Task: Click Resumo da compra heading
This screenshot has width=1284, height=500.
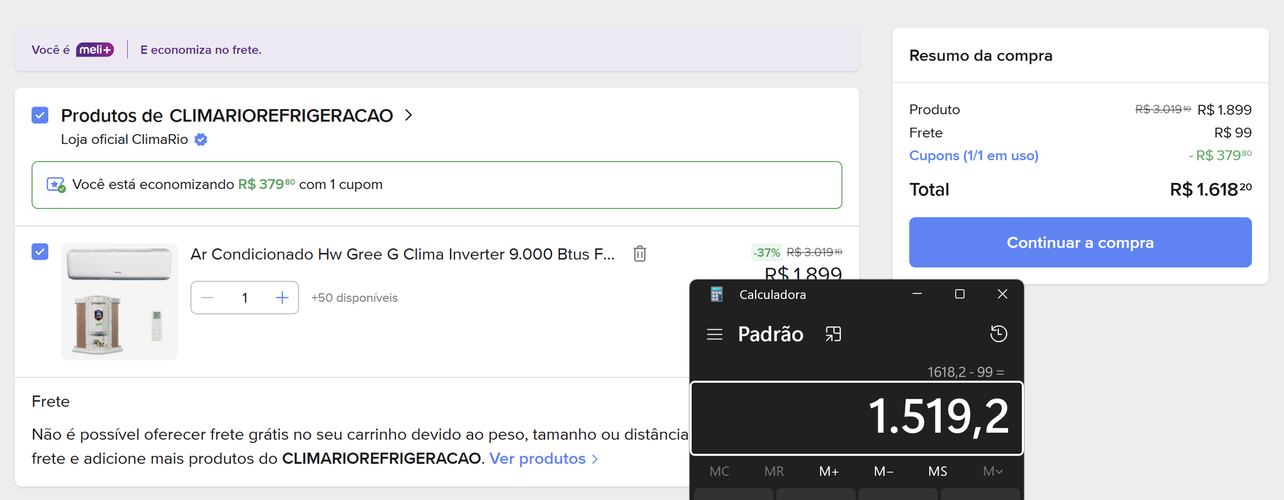Action: point(981,56)
